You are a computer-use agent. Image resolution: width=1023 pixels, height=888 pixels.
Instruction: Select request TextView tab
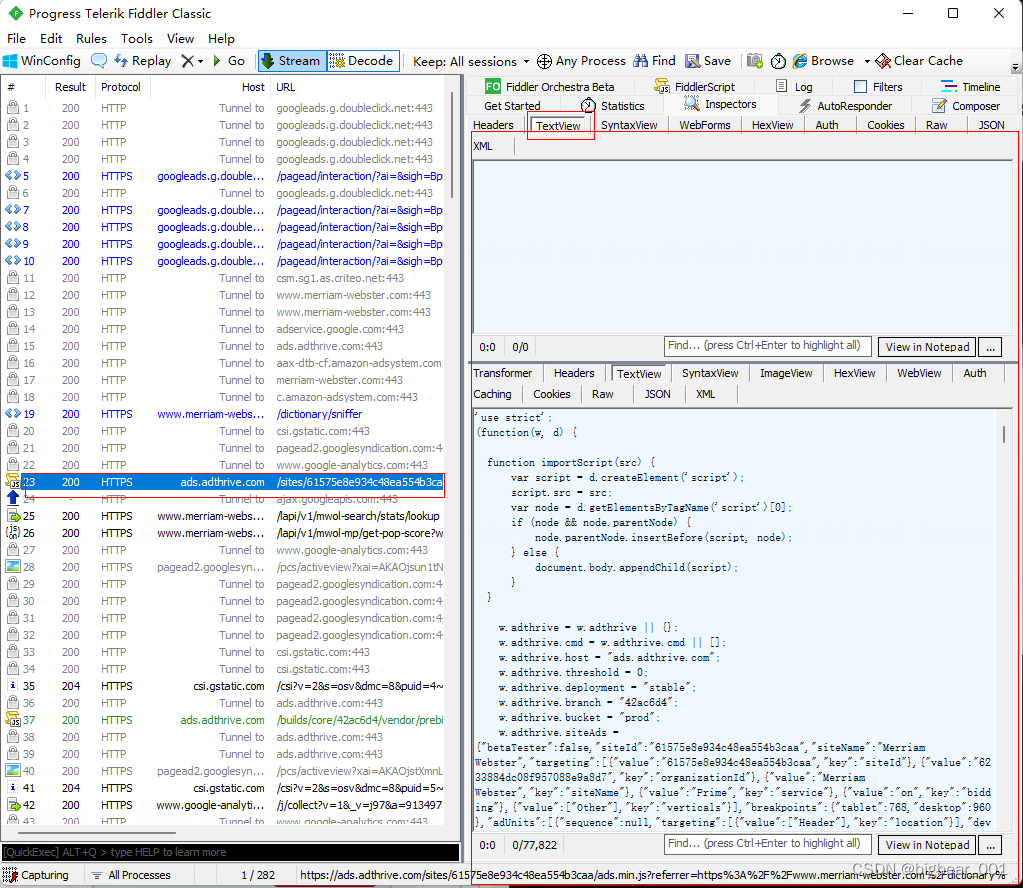pyautogui.click(x=558, y=125)
